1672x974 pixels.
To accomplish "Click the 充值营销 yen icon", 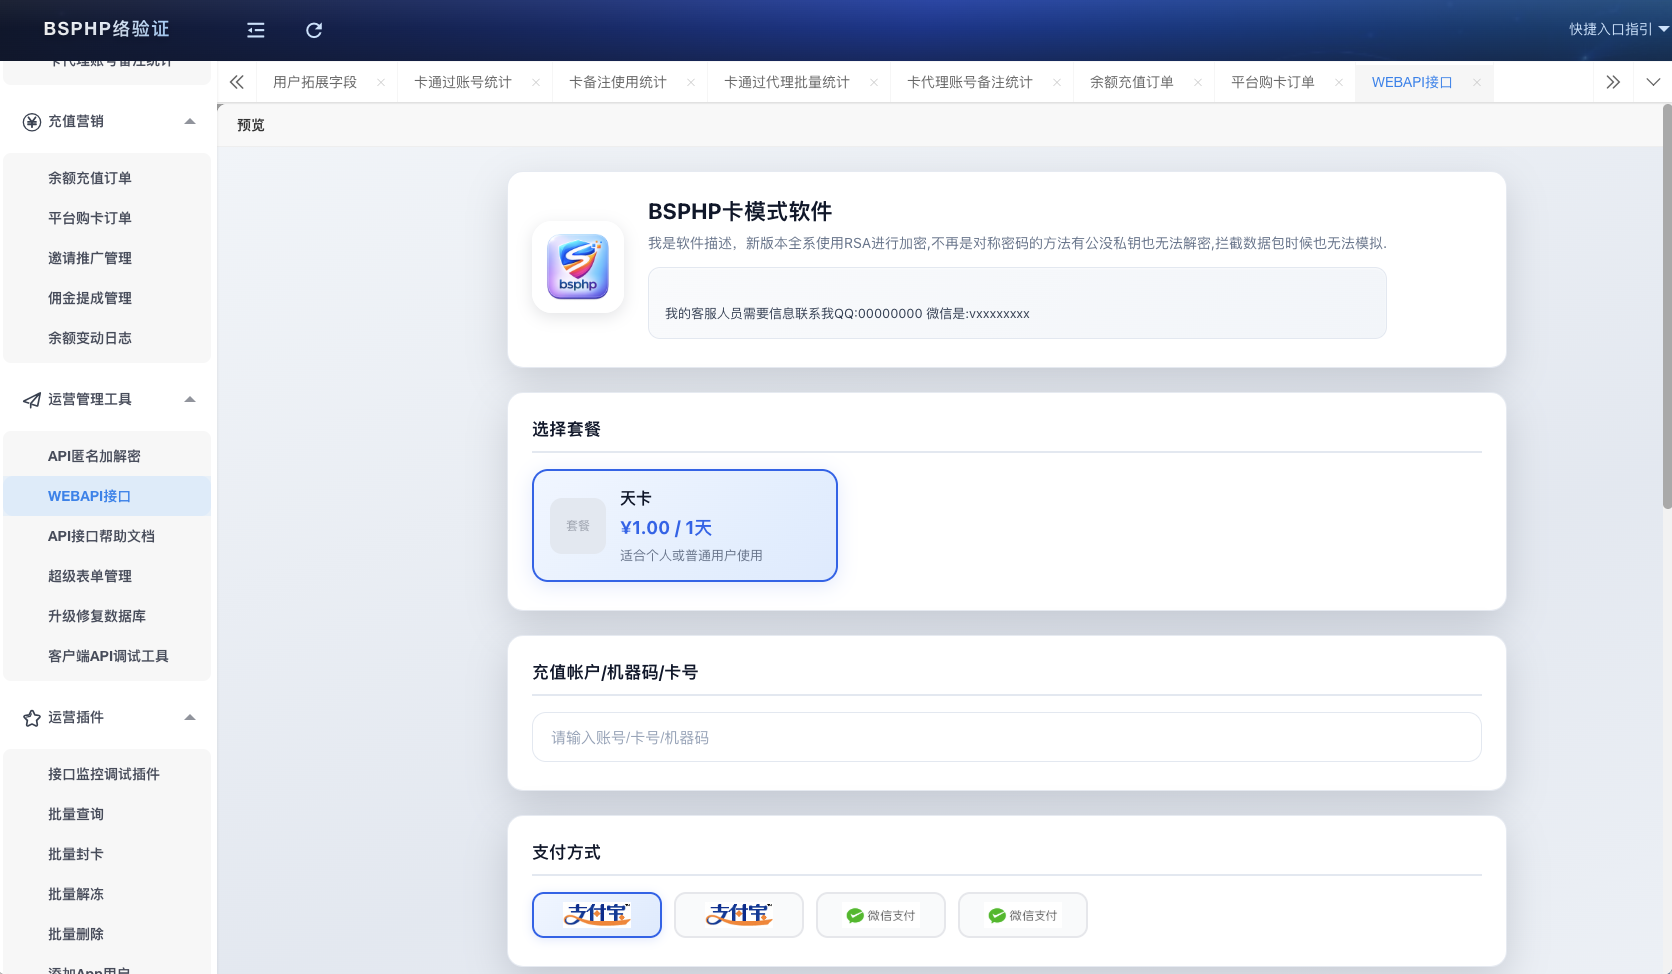I will [x=32, y=122].
